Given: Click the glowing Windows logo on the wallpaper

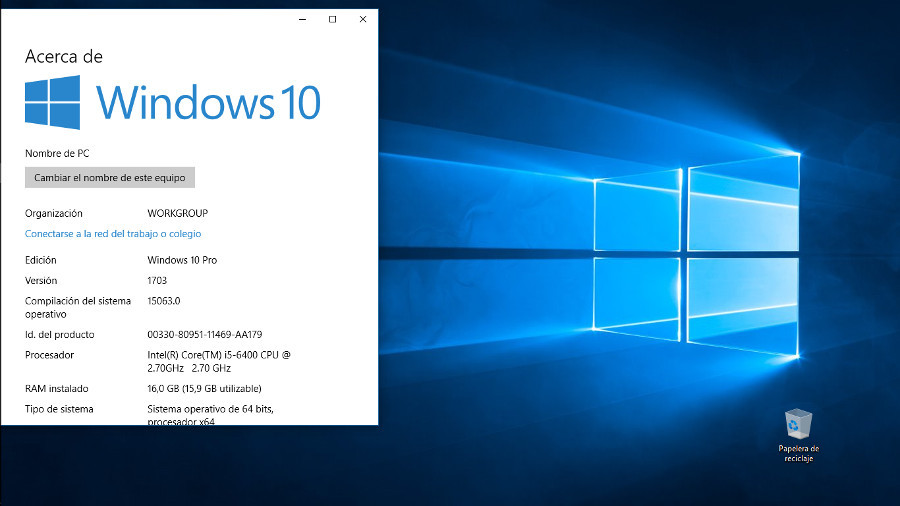Looking at the screenshot, I should pos(698,262).
